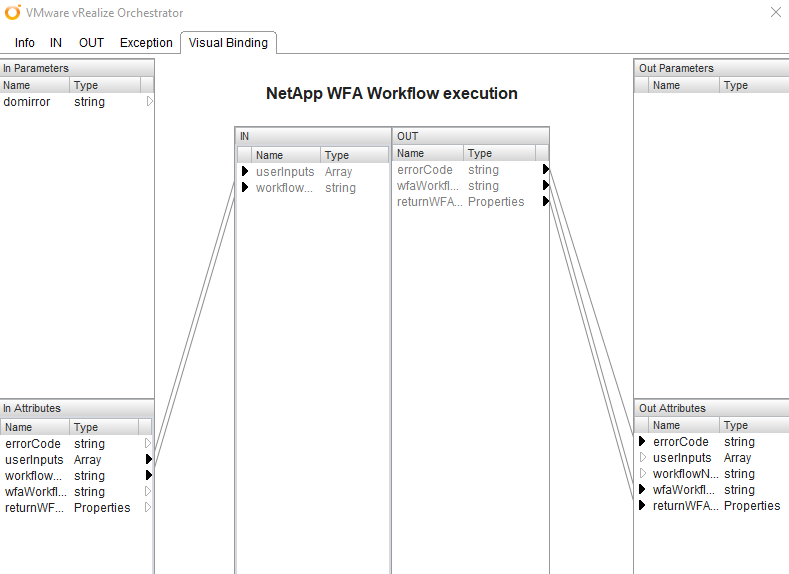Click the vRealize Orchestrator logo icon
The width and height of the screenshot is (789, 574).
[x=13, y=12]
